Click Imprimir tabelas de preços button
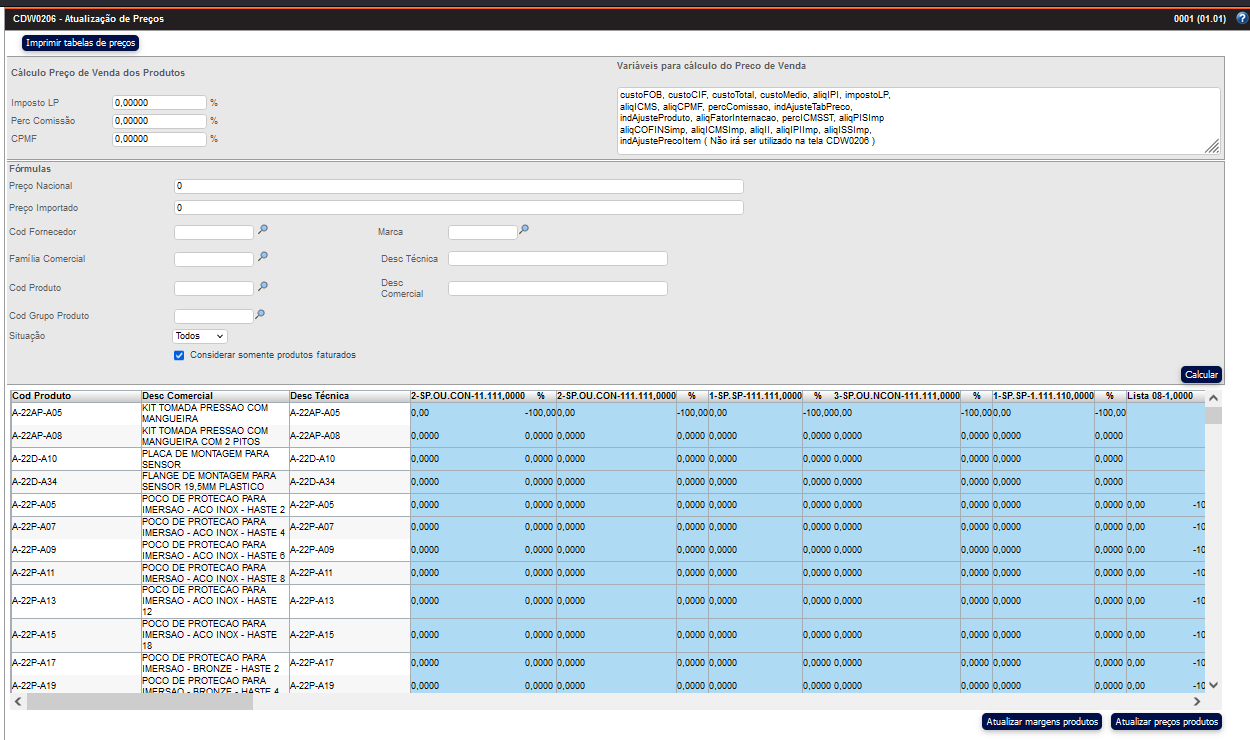Screen dimensions: 1250x740 80,43
